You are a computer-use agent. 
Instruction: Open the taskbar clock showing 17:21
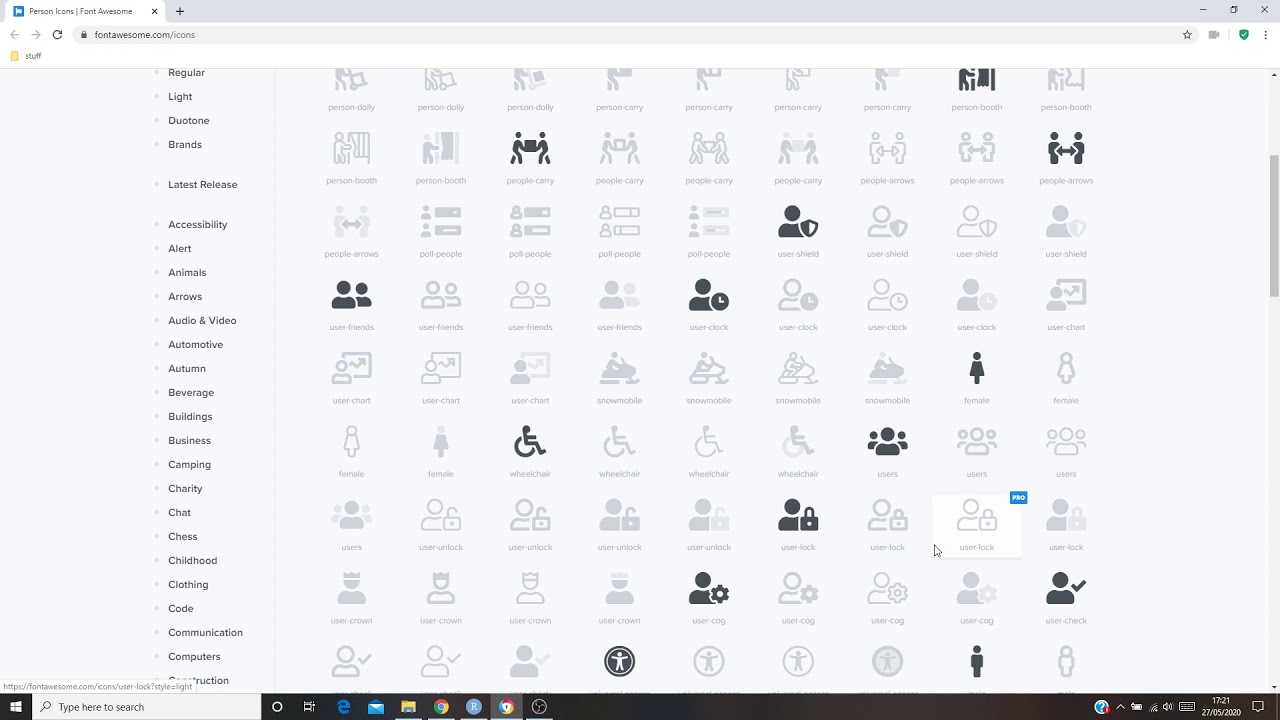pyautogui.click(x=1220, y=707)
